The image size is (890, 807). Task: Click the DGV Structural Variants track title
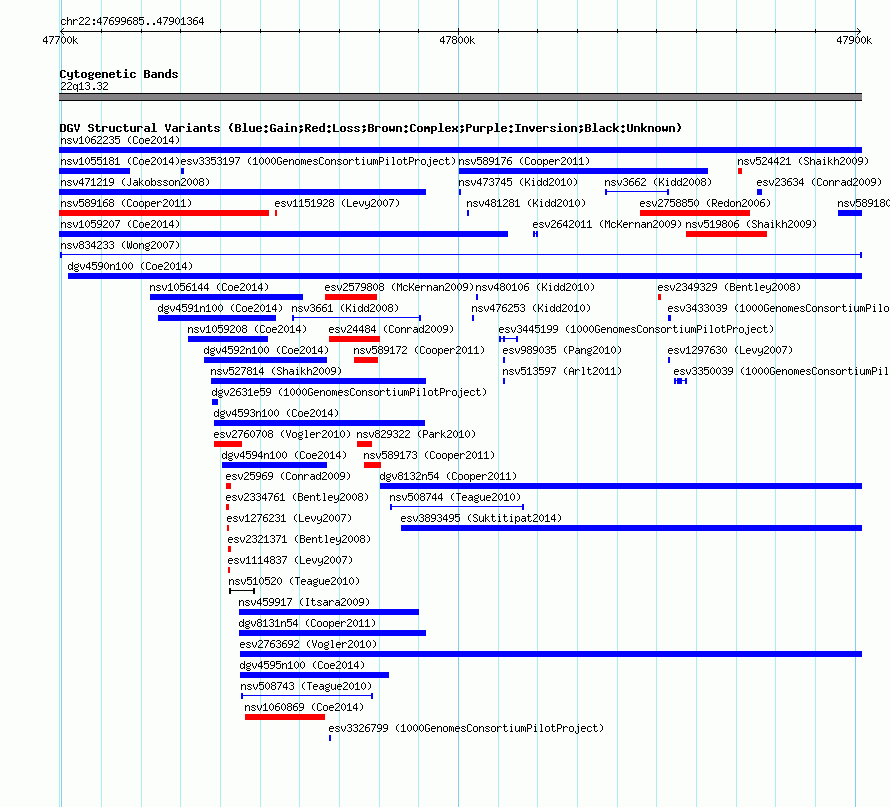point(371,128)
